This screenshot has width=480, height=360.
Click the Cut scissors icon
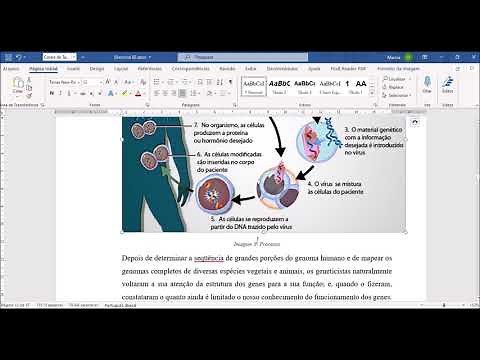tap(29, 80)
